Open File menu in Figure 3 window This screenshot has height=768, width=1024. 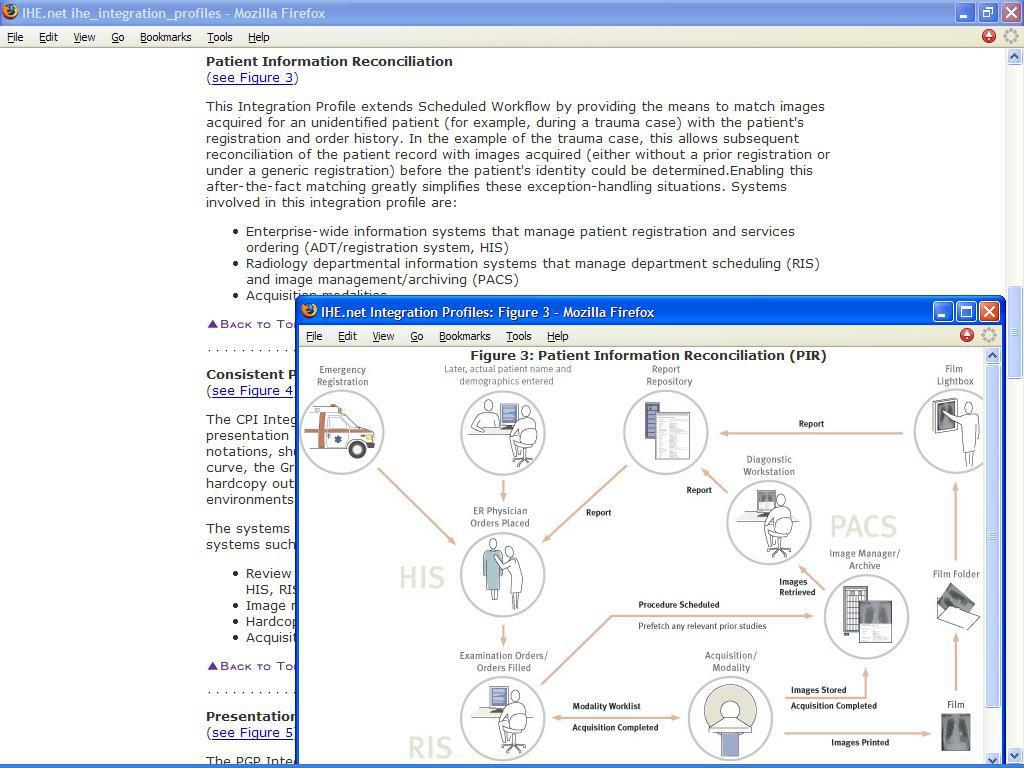pos(314,336)
